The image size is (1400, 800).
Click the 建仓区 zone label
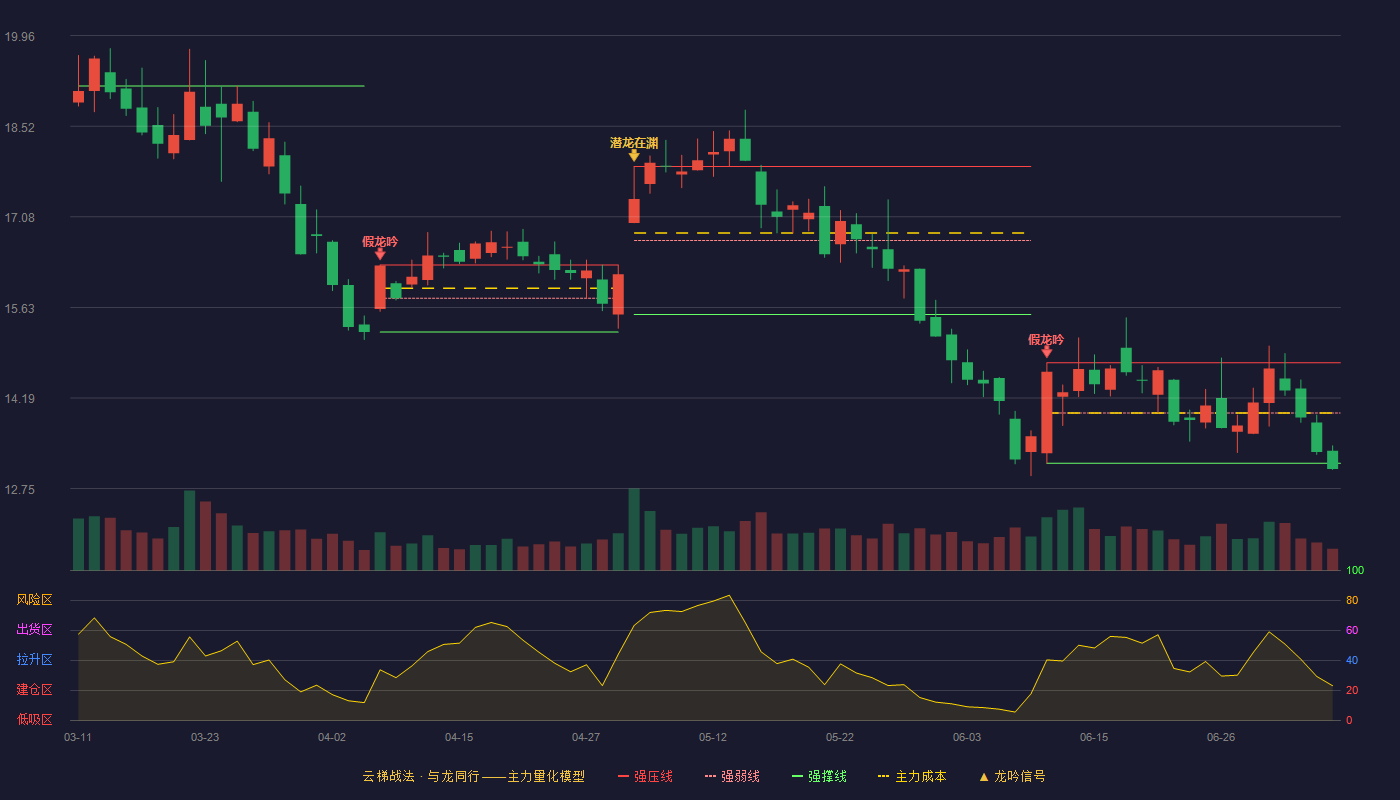35,690
